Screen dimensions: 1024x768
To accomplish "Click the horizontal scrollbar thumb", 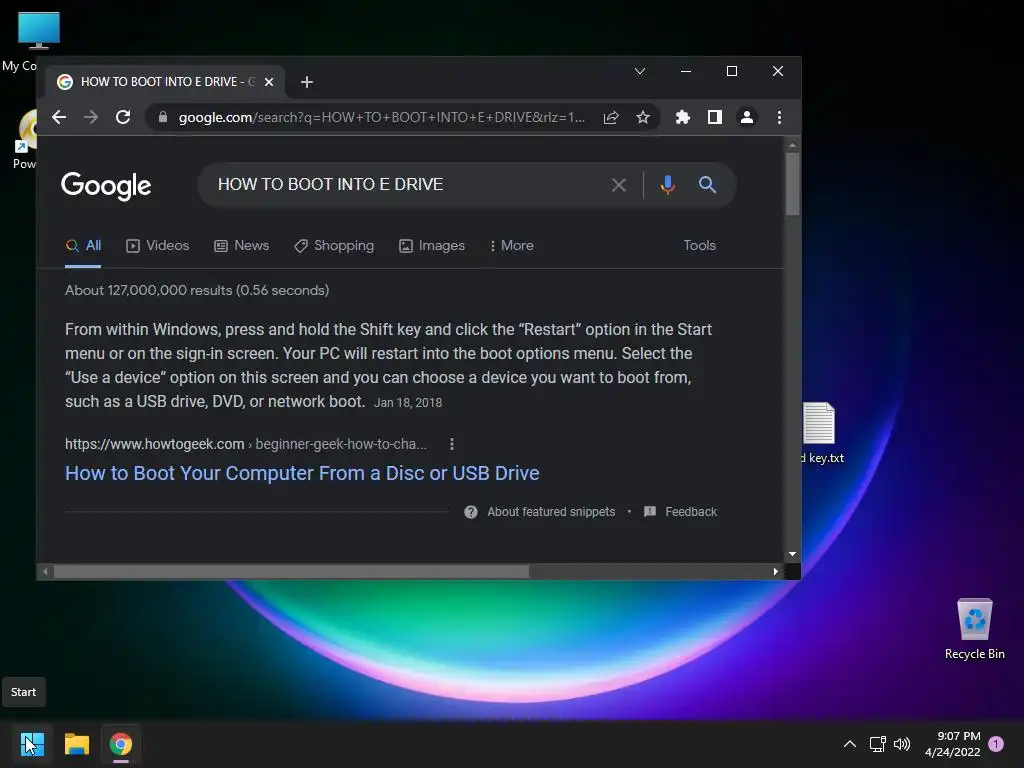I will [x=291, y=571].
